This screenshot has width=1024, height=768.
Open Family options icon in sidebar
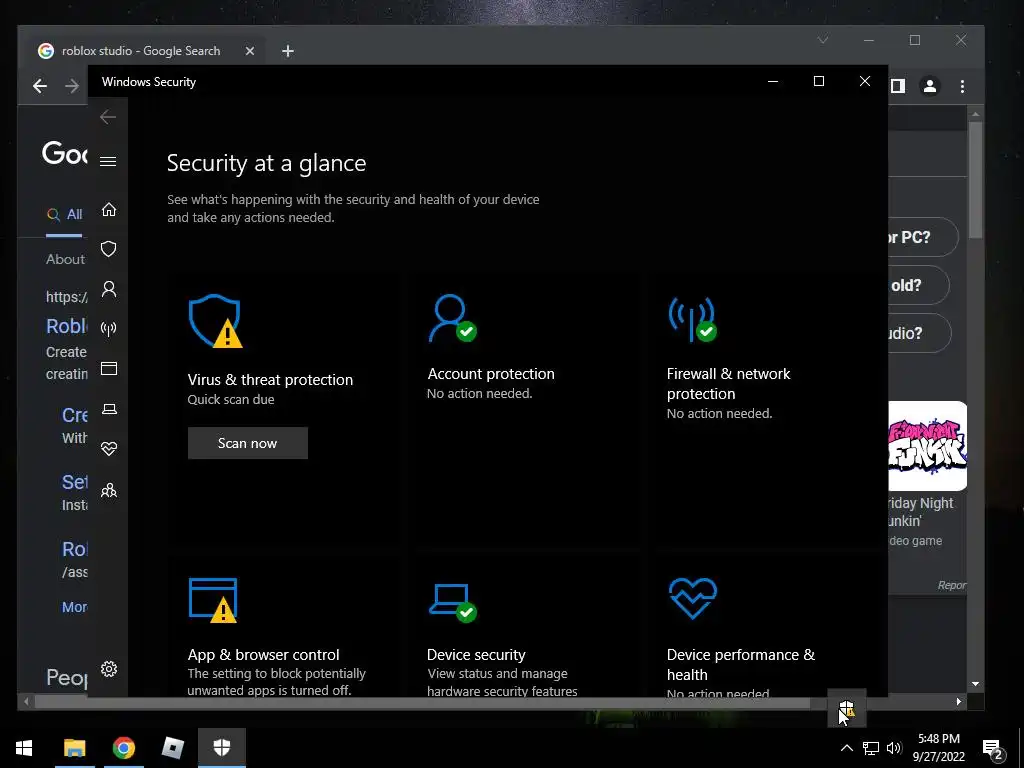click(x=109, y=490)
